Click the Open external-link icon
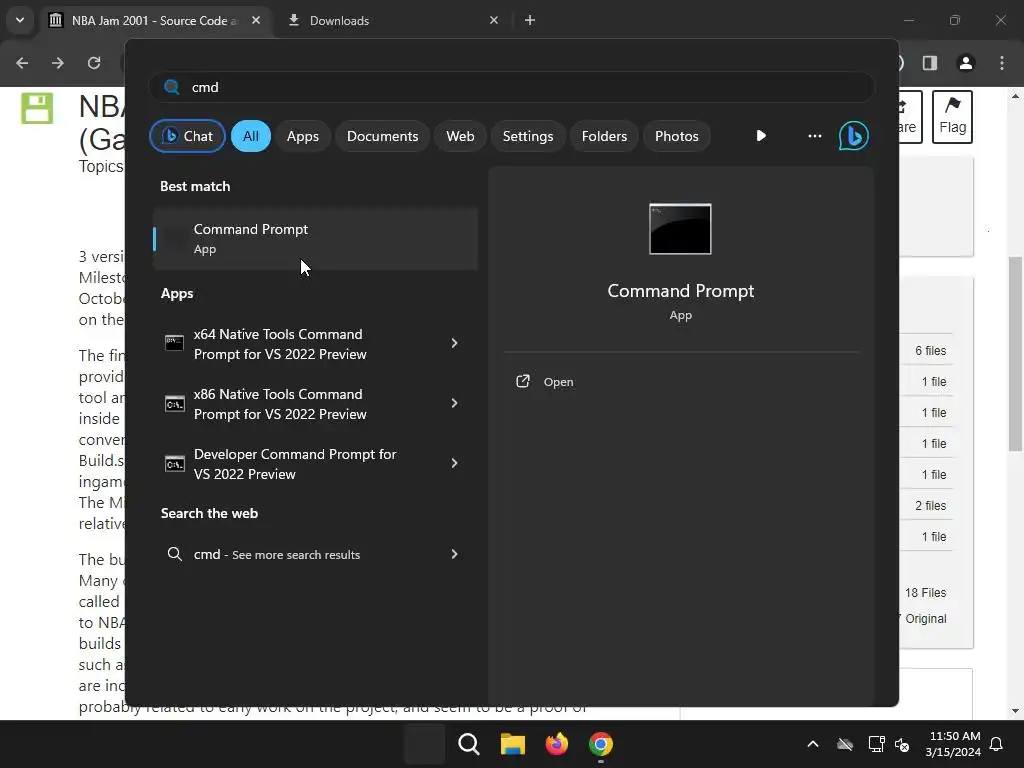Image resolution: width=1024 pixels, height=768 pixels. 522,381
